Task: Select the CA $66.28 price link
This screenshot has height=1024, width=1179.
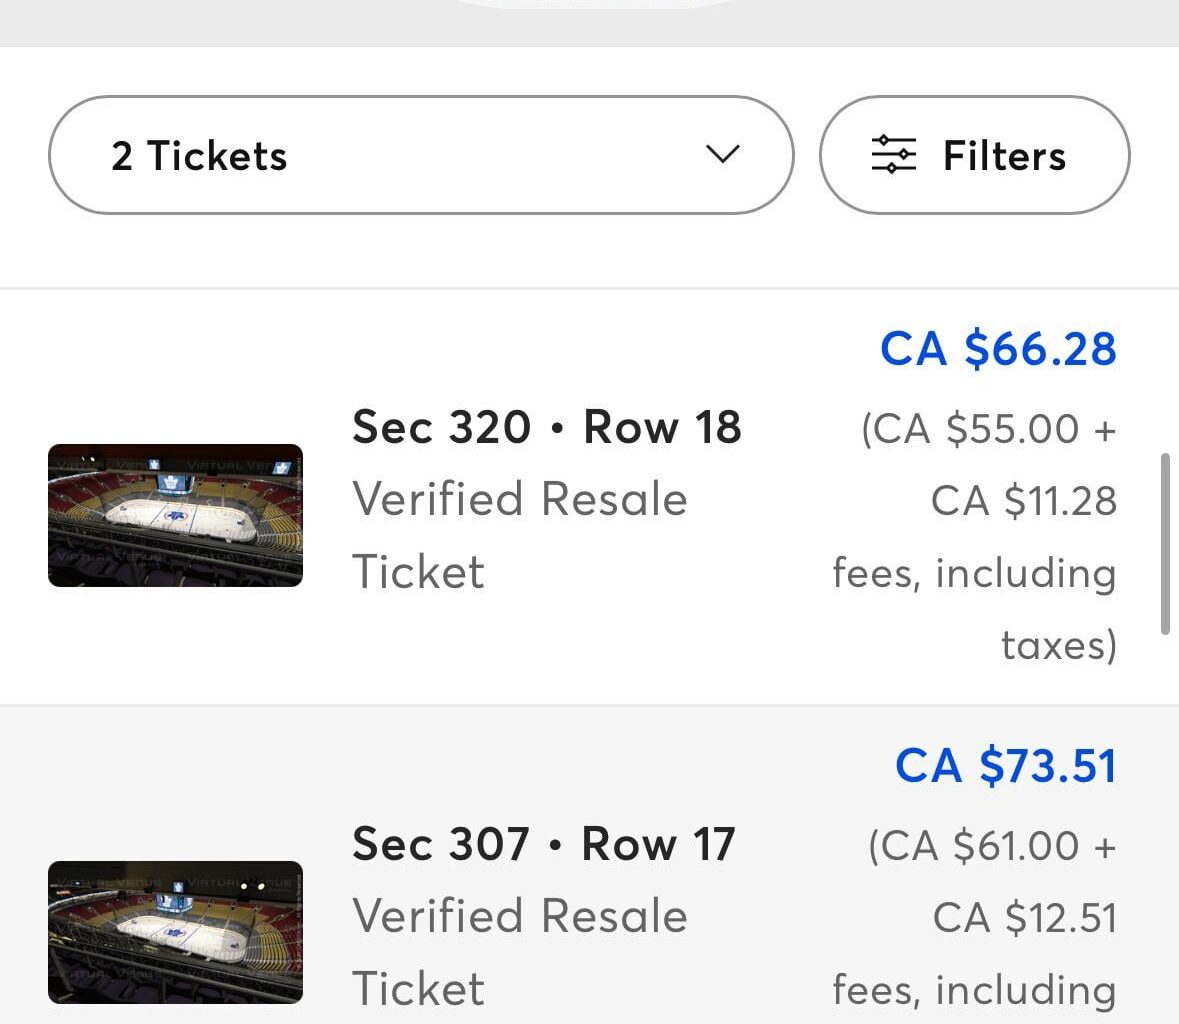Action: point(998,348)
